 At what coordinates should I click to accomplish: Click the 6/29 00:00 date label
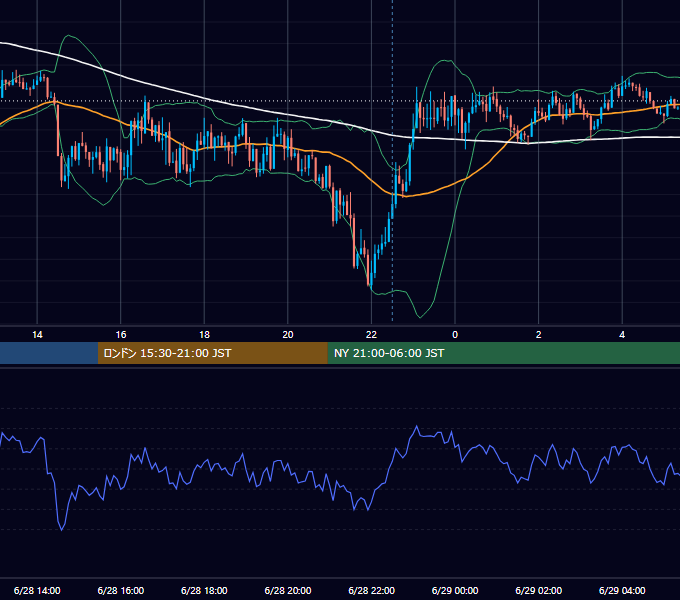coord(455,590)
